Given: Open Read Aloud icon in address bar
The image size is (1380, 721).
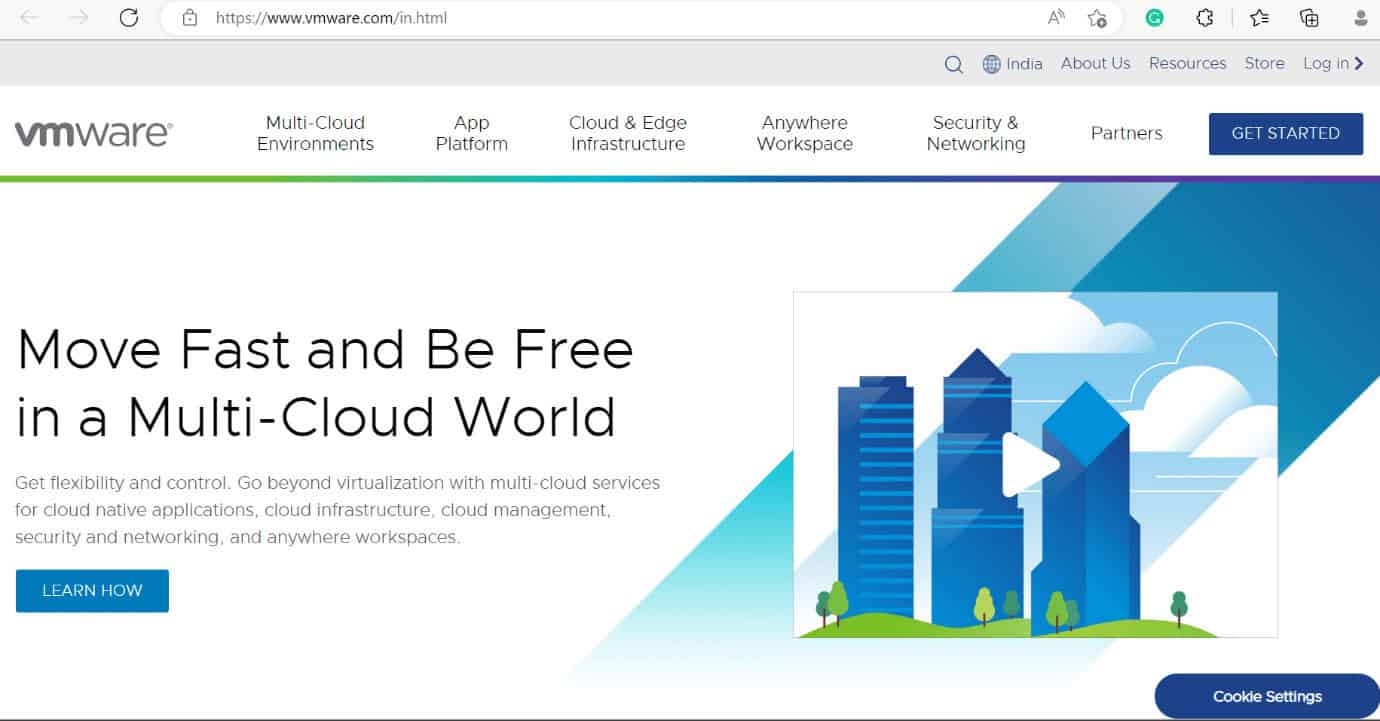Looking at the screenshot, I should (x=1056, y=18).
